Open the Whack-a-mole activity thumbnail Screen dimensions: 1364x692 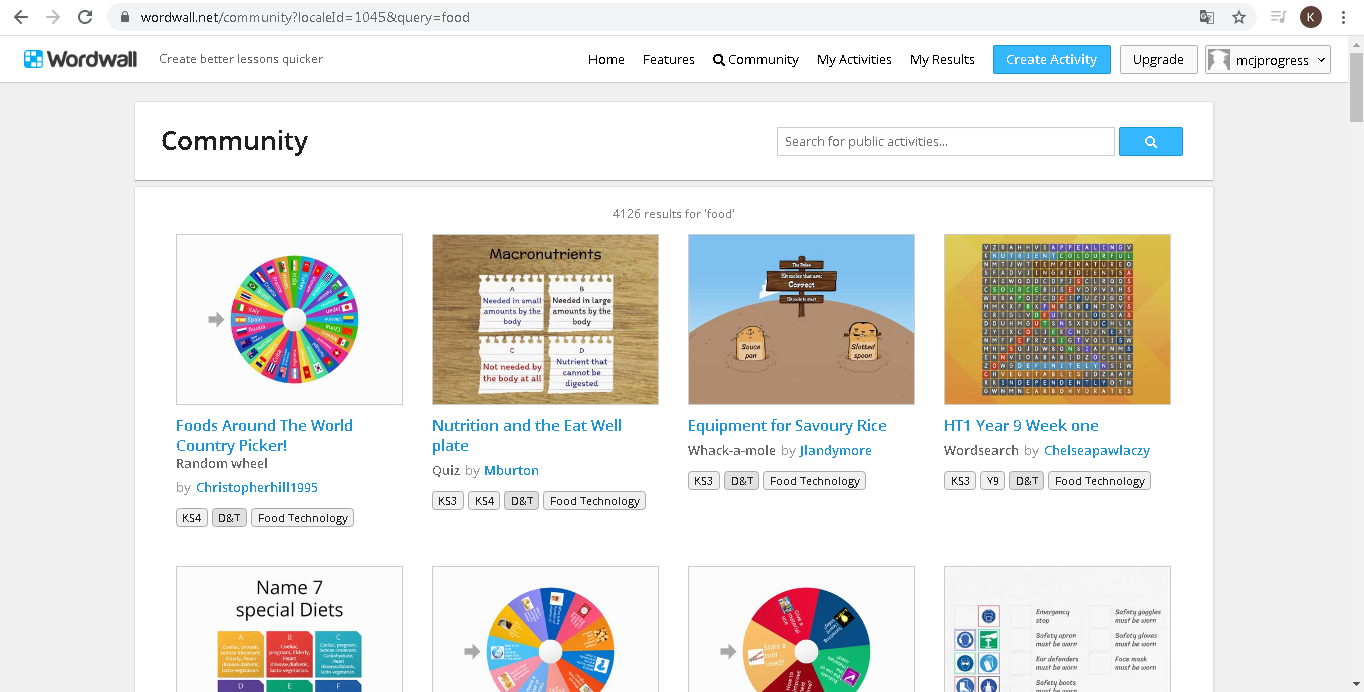(x=801, y=319)
